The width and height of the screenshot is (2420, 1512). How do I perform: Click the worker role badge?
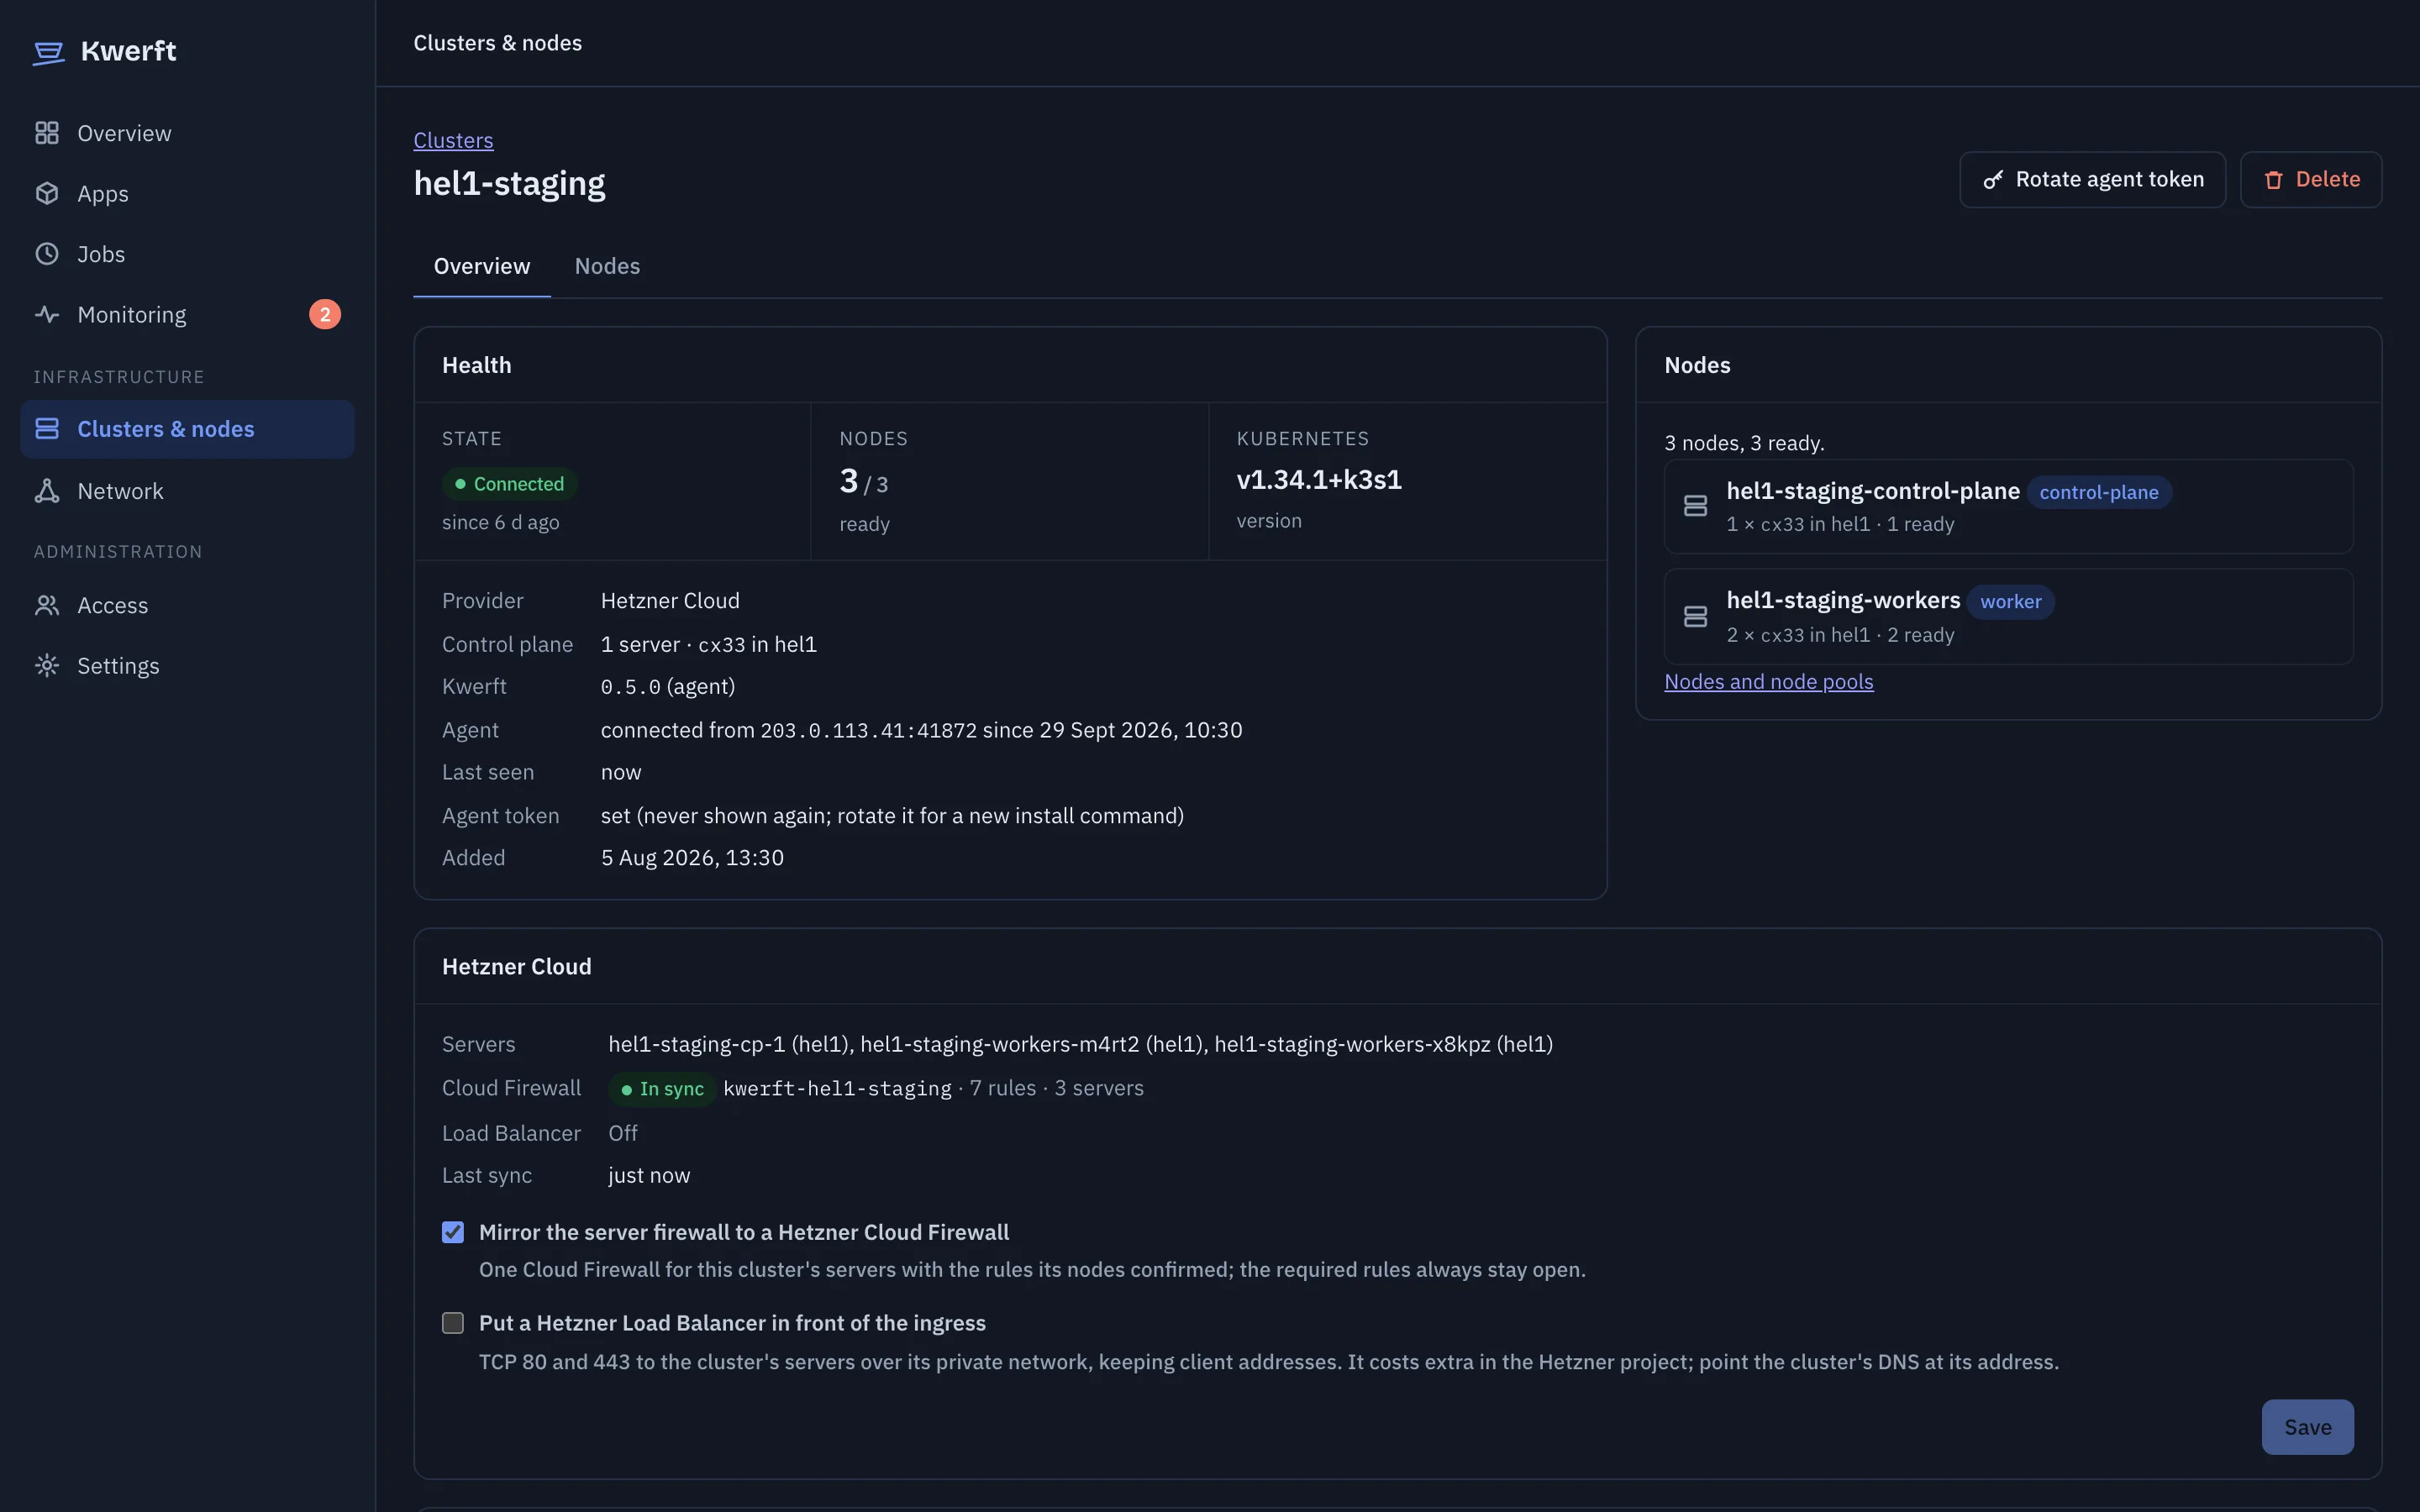(2010, 602)
